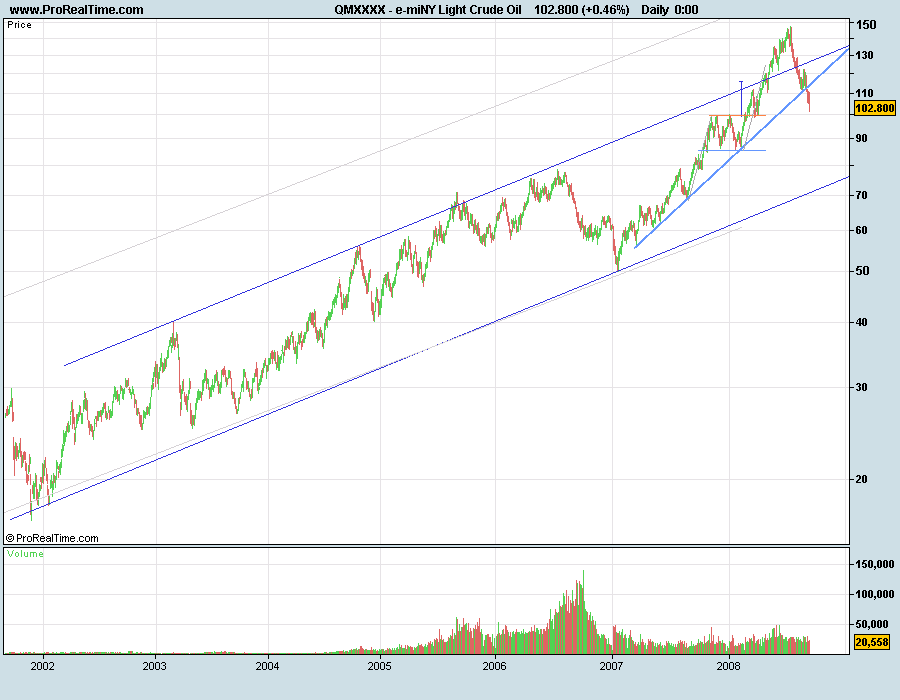This screenshot has height=700, width=900.
Task: Click the Volume panel label
Action: [x=25, y=554]
